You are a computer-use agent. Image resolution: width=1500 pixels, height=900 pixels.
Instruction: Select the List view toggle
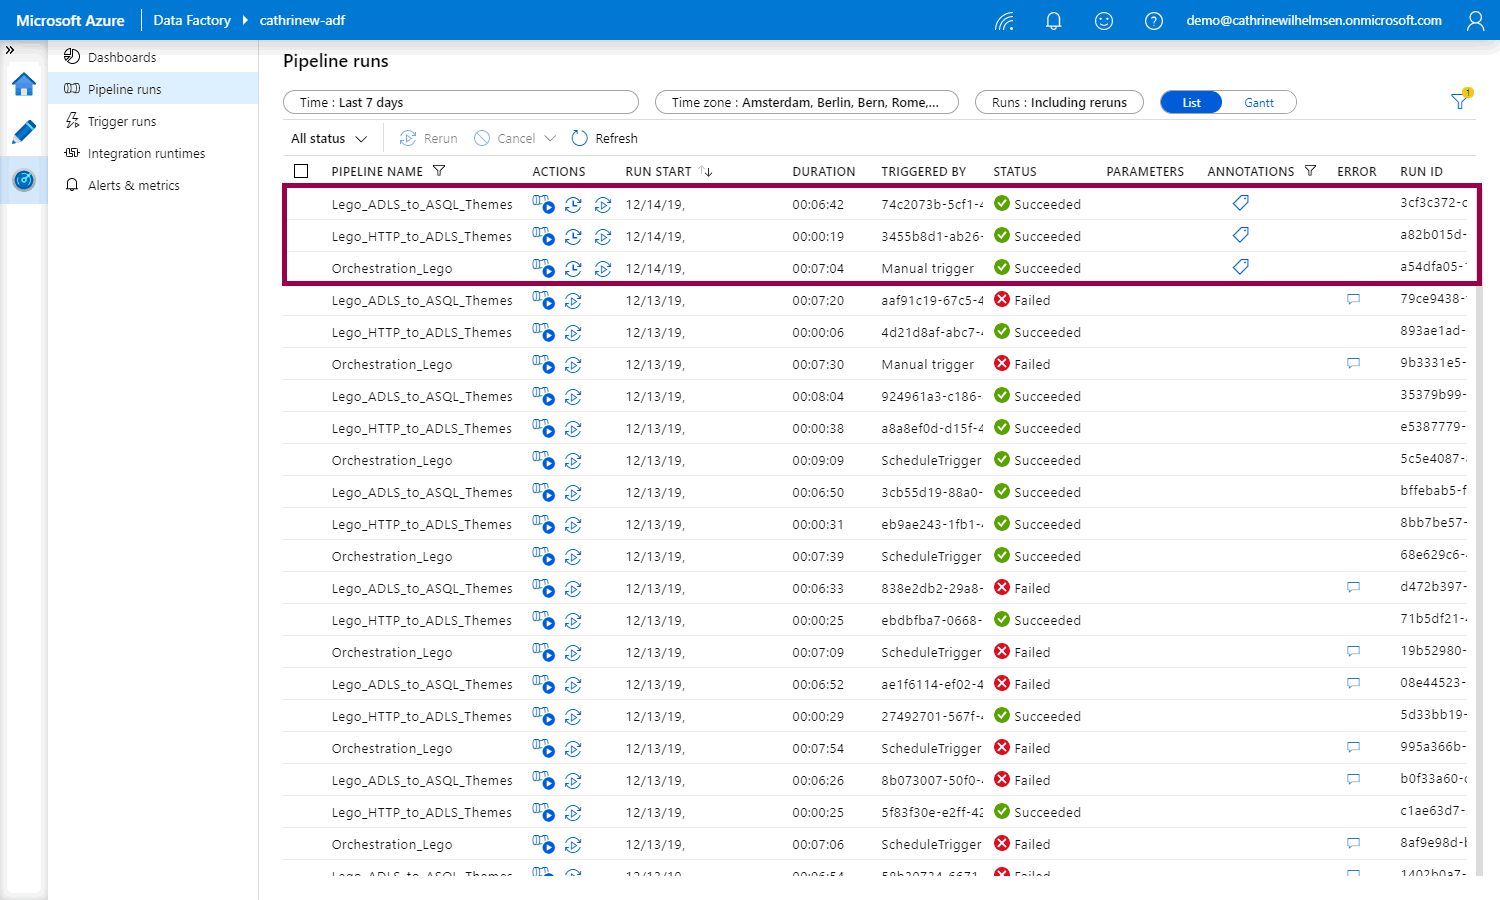[x=1191, y=103]
